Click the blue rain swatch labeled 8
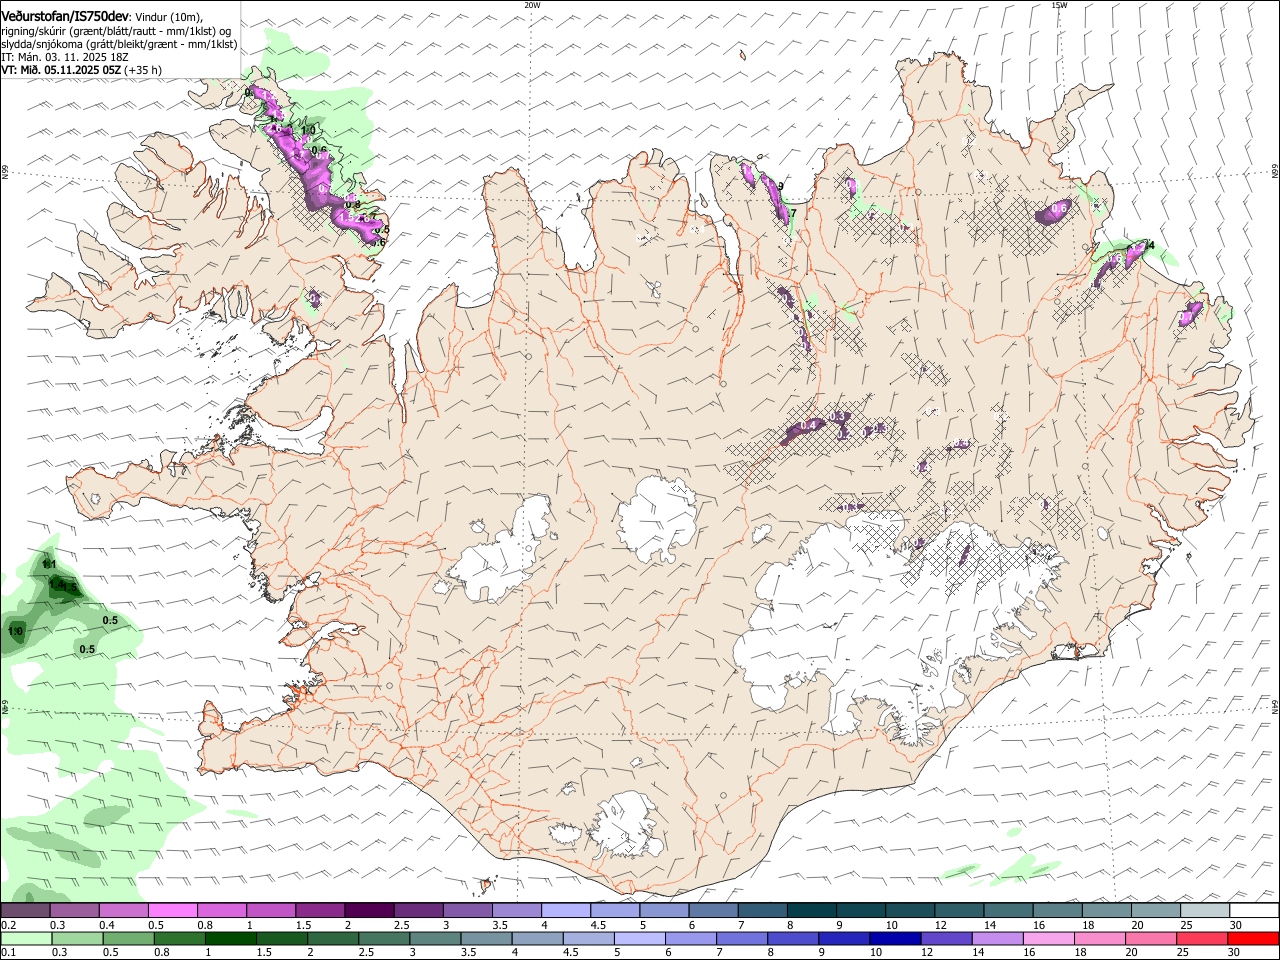Viewport: 1280px width, 960px height. (793, 939)
